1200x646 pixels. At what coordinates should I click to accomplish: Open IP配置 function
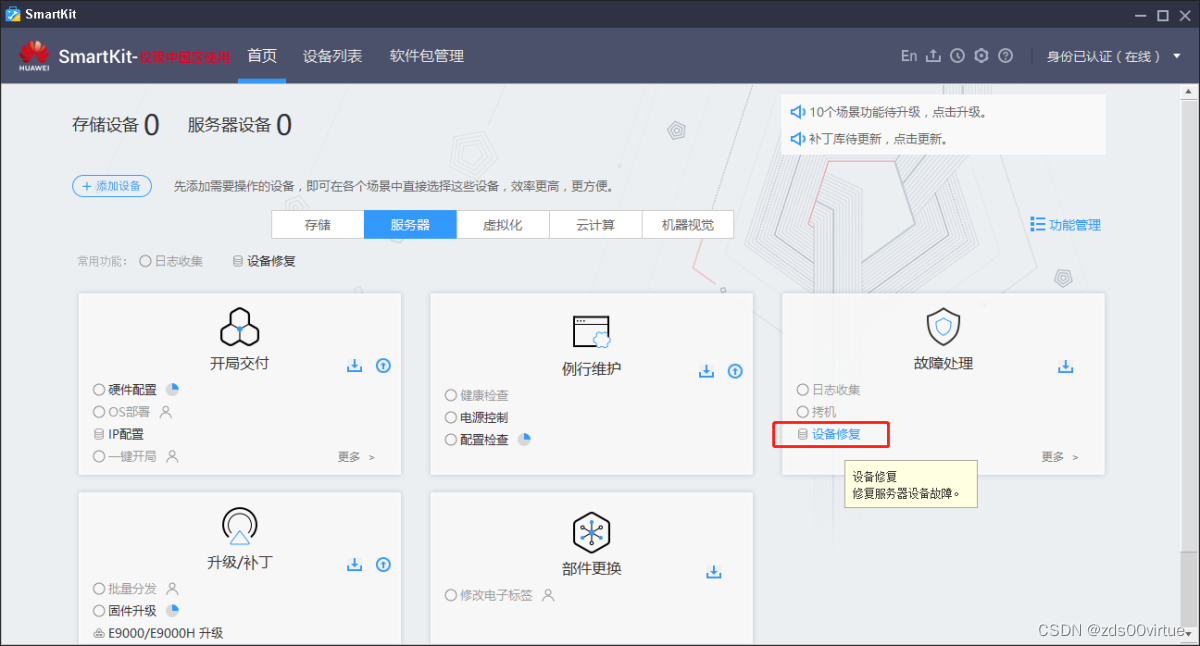(118, 434)
